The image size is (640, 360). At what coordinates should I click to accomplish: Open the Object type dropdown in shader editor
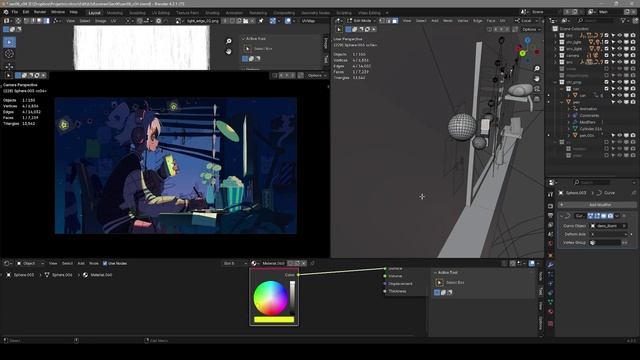click(30, 264)
